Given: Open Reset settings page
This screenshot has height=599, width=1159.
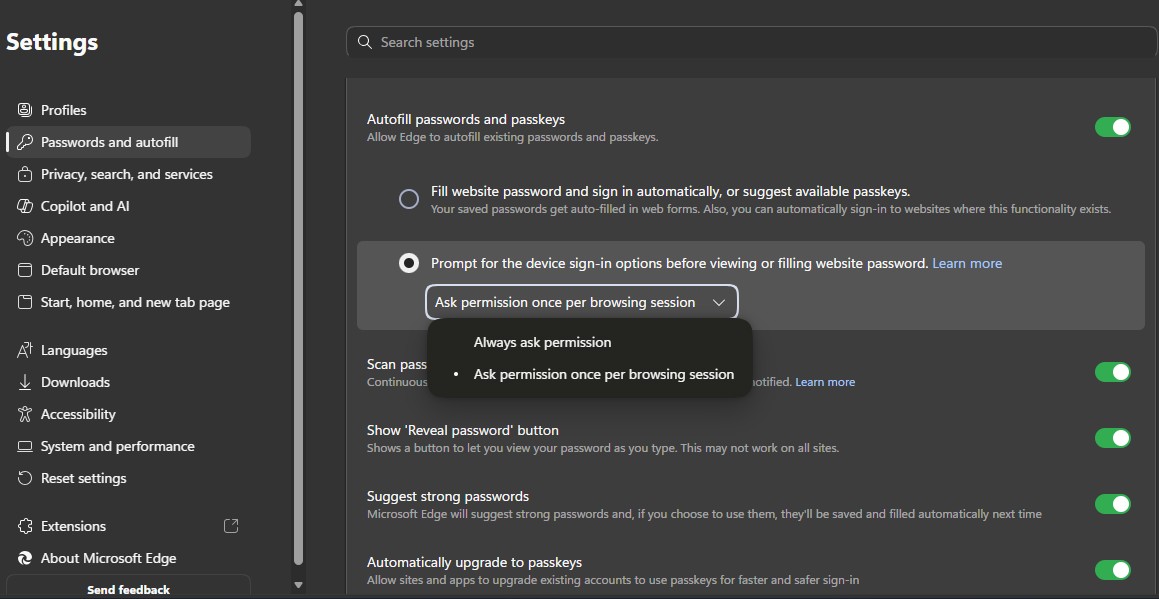Looking at the screenshot, I should (129, 478).
